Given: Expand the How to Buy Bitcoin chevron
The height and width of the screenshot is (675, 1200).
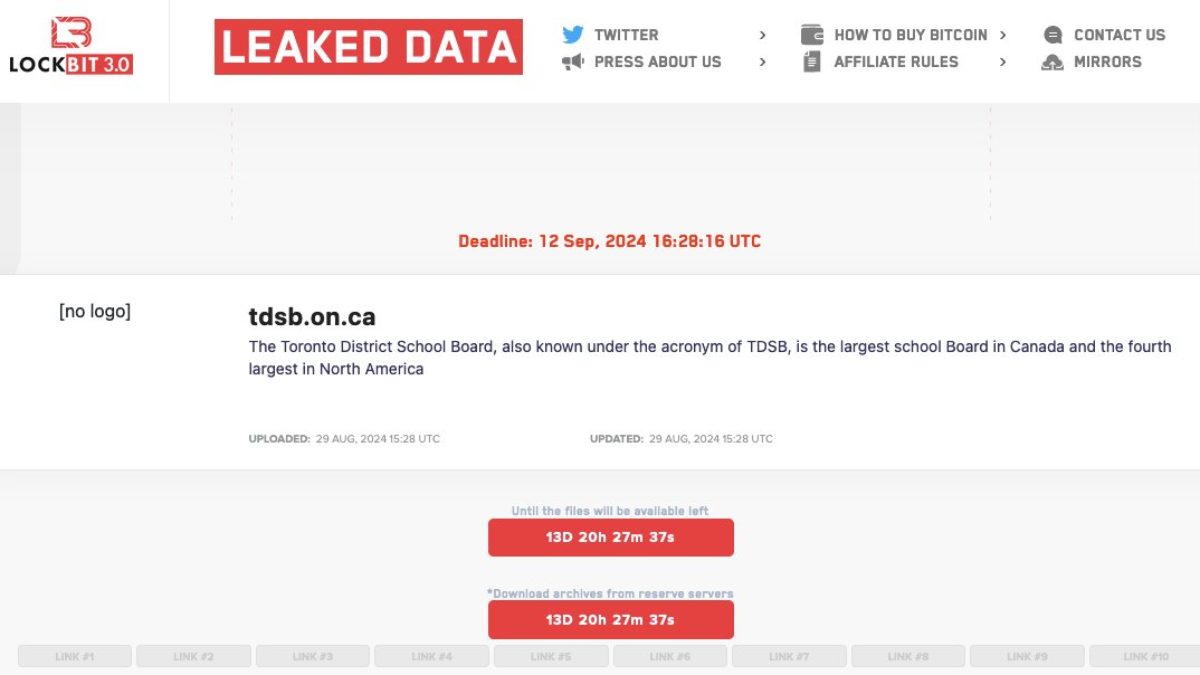Looking at the screenshot, I should (1003, 35).
